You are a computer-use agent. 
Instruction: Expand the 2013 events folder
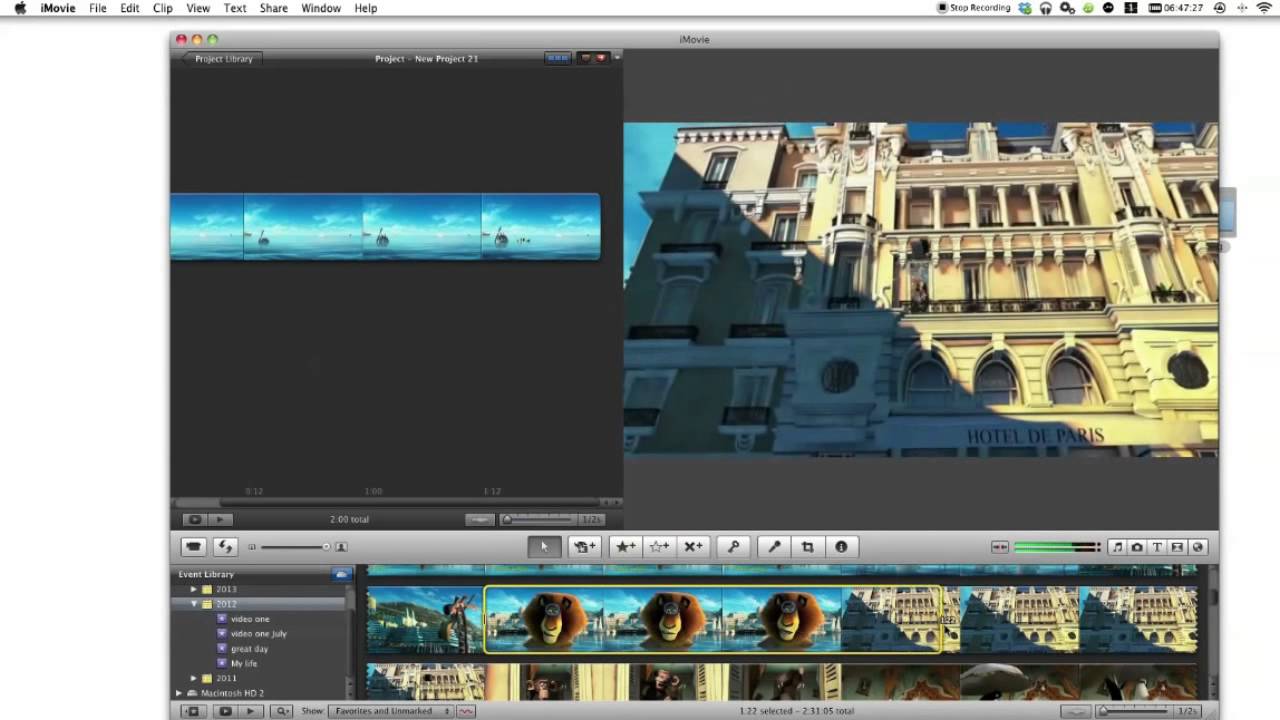[194, 589]
